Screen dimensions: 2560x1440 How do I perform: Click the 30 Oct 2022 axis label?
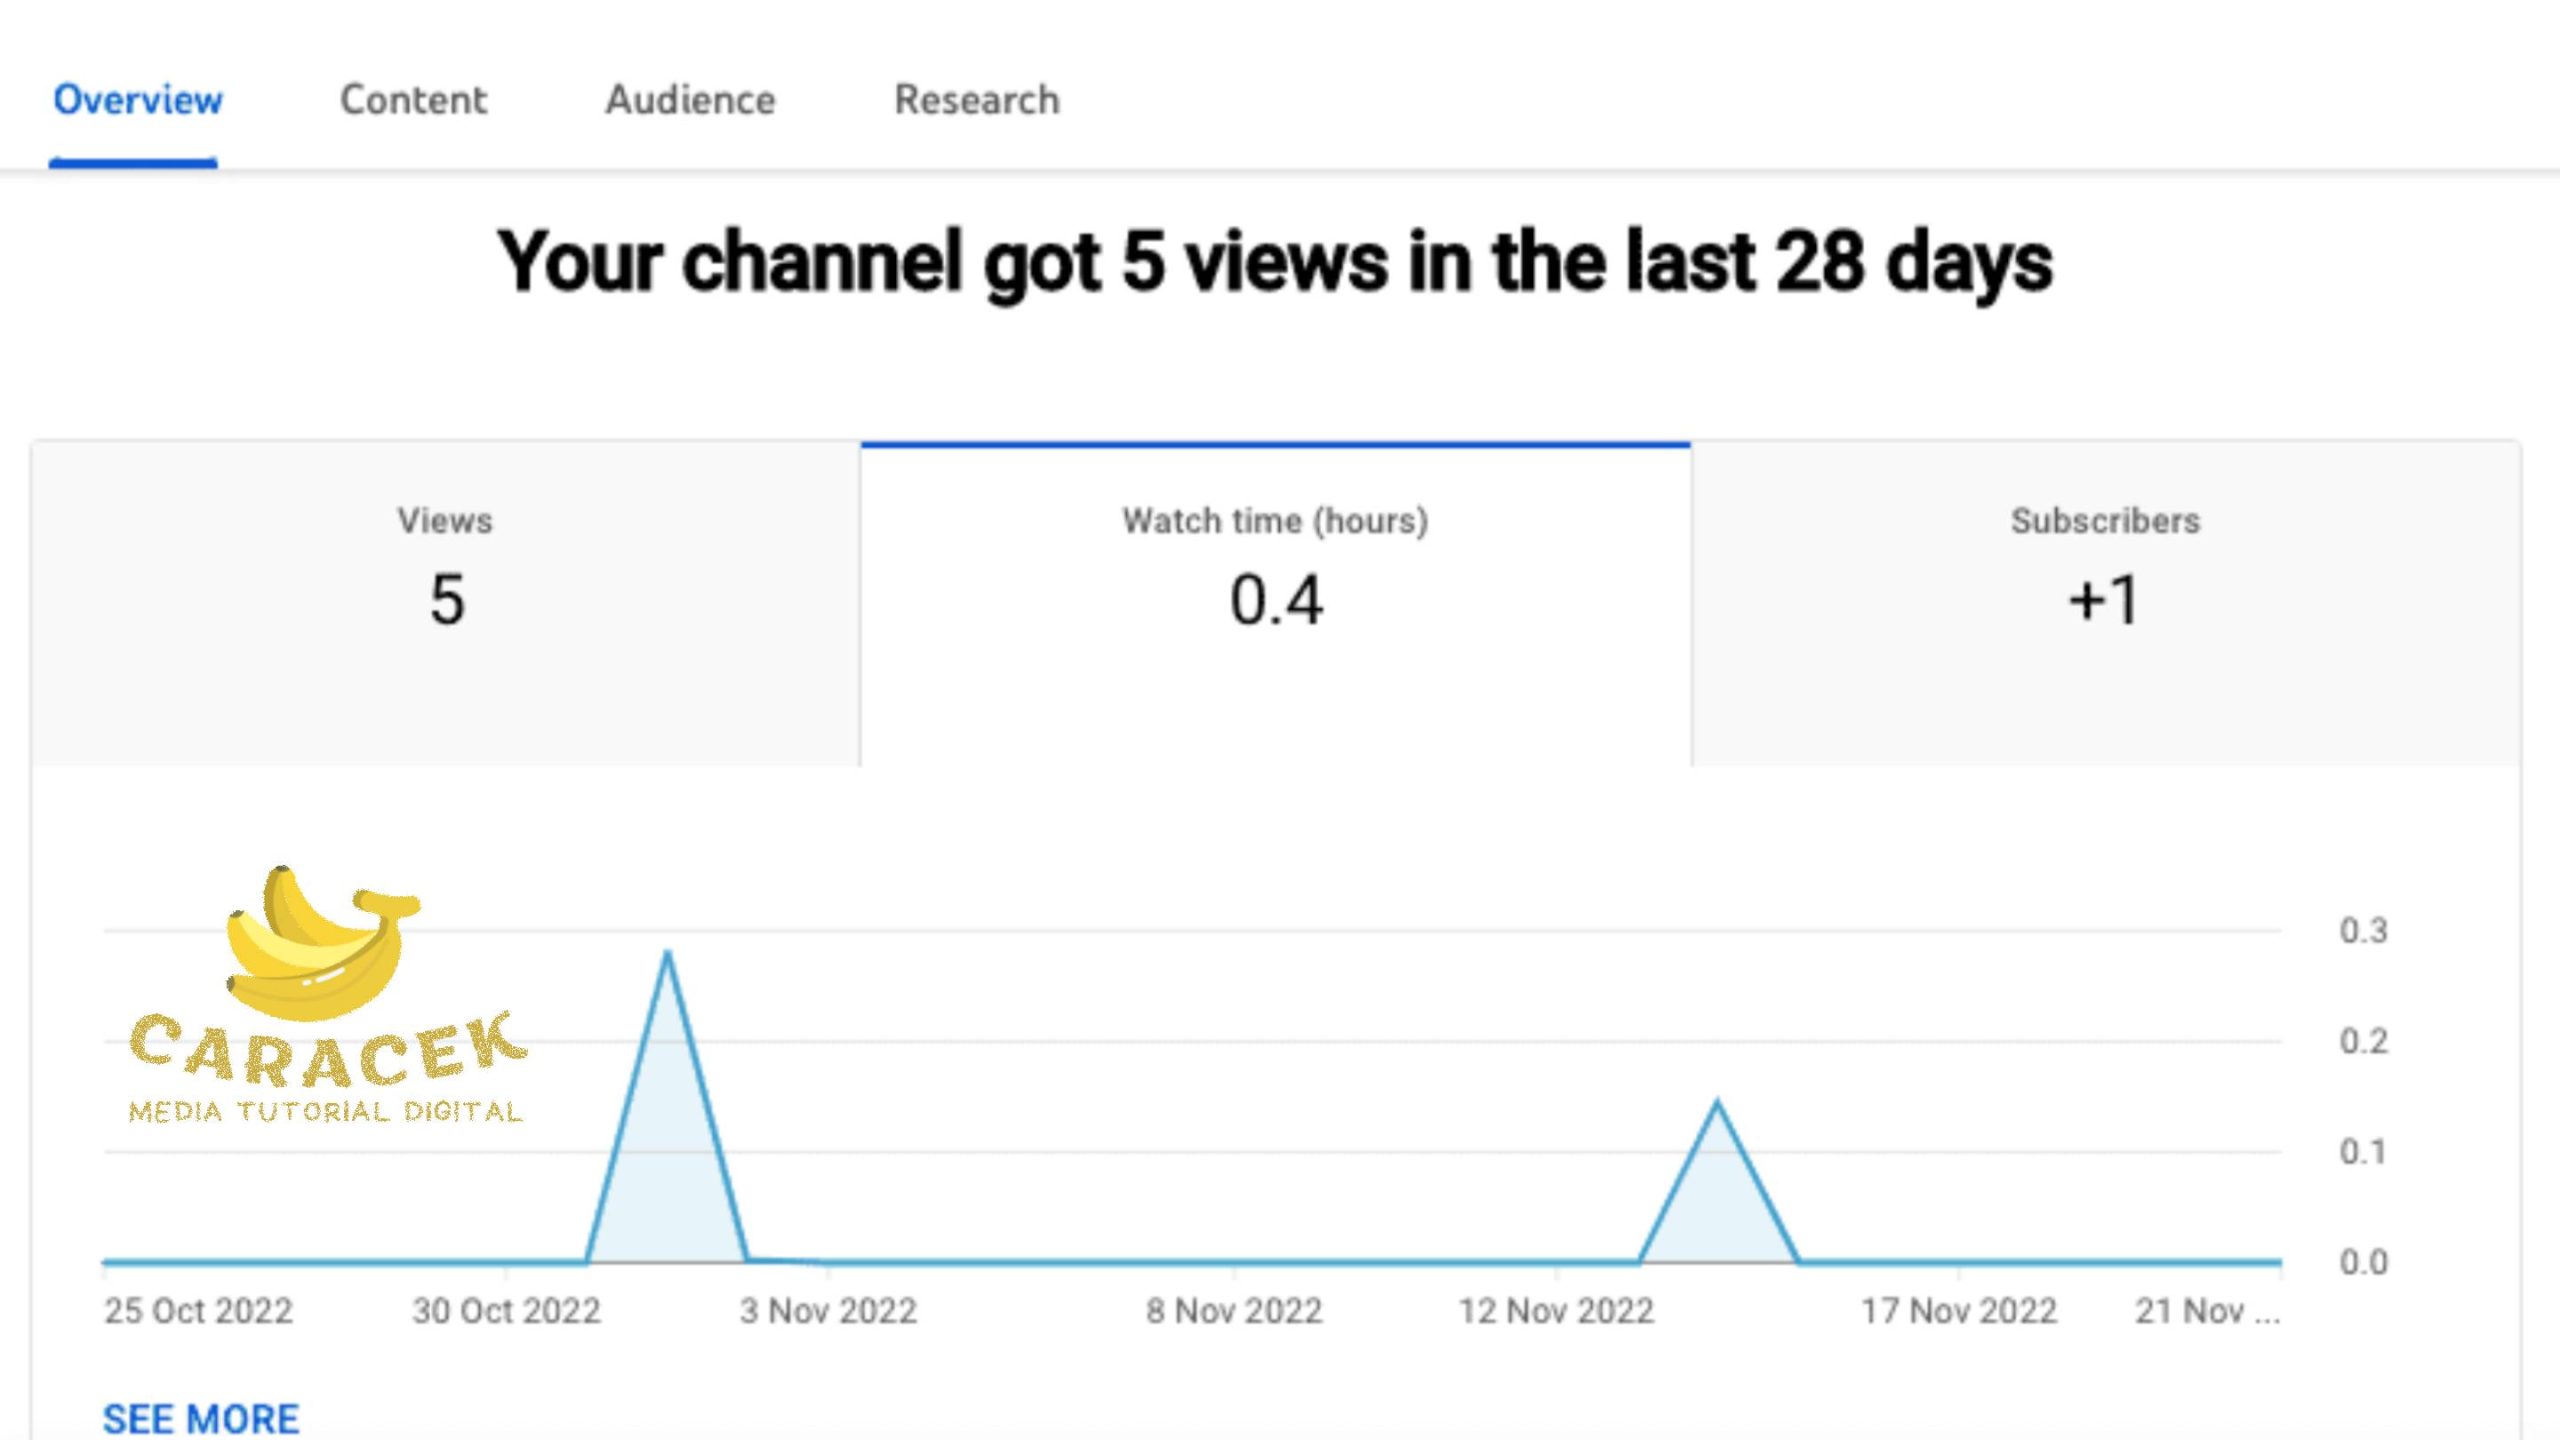point(506,1310)
